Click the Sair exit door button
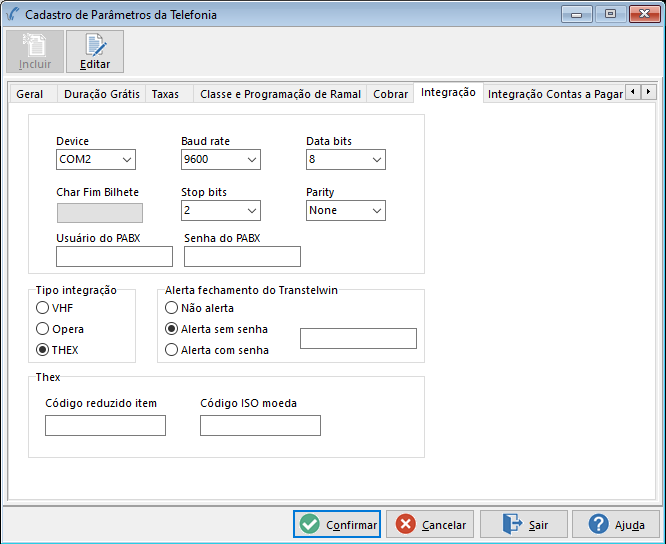 coord(524,524)
